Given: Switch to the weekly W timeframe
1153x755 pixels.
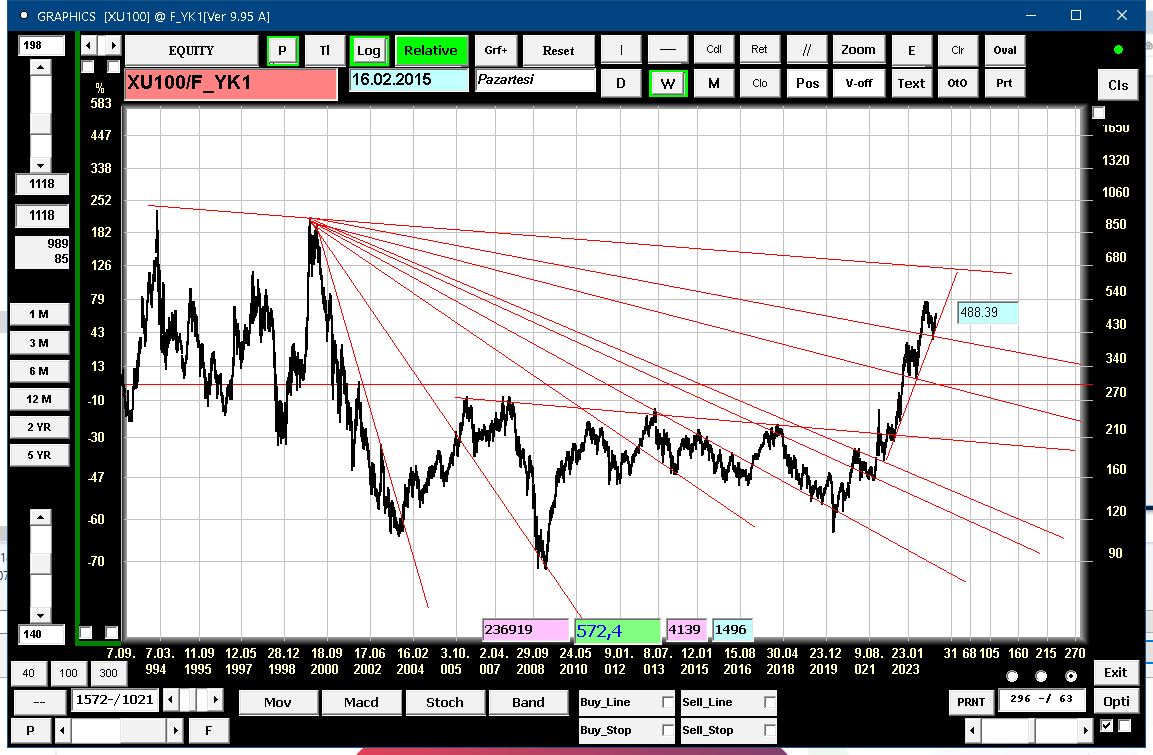Looking at the screenshot, I should [x=668, y=83].
